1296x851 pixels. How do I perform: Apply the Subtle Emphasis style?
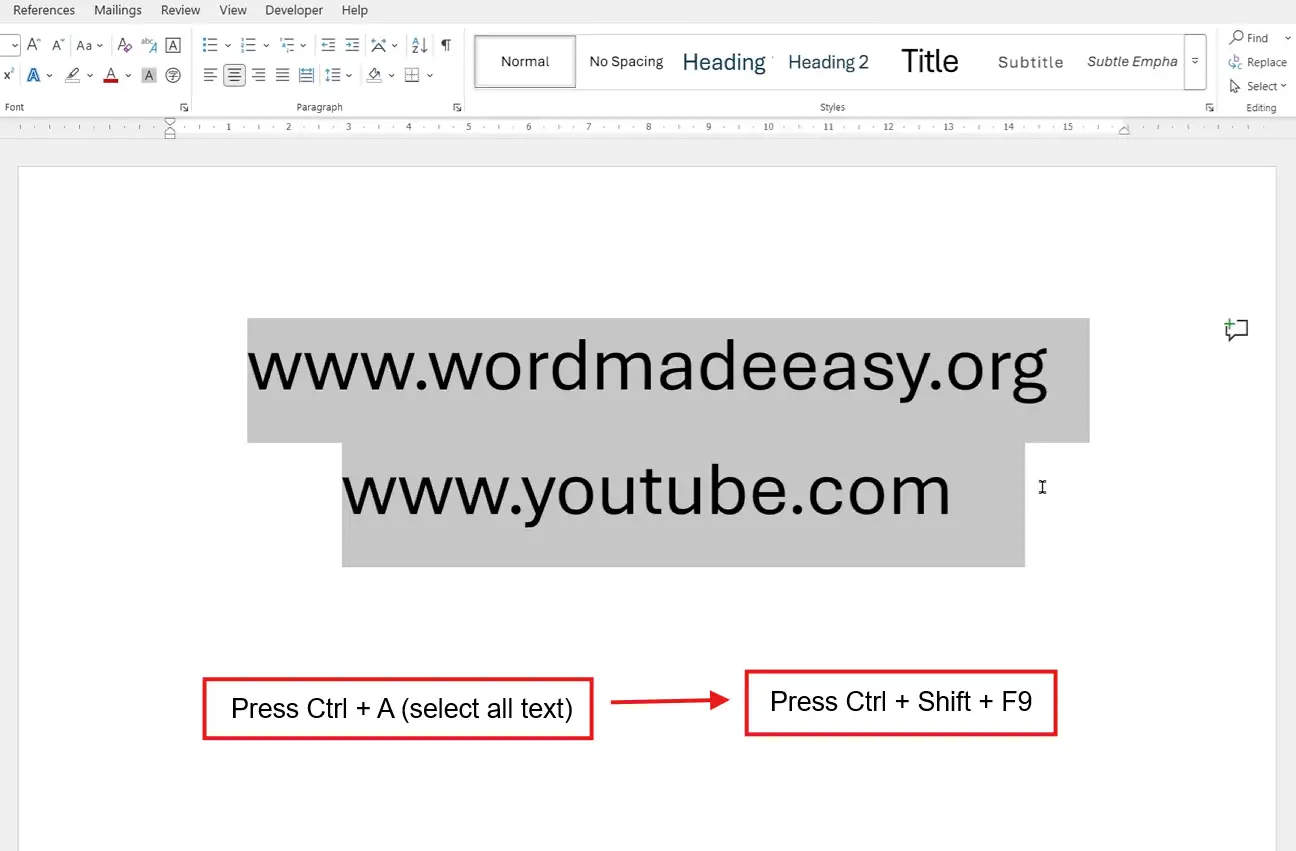[x=1132, y=61]
